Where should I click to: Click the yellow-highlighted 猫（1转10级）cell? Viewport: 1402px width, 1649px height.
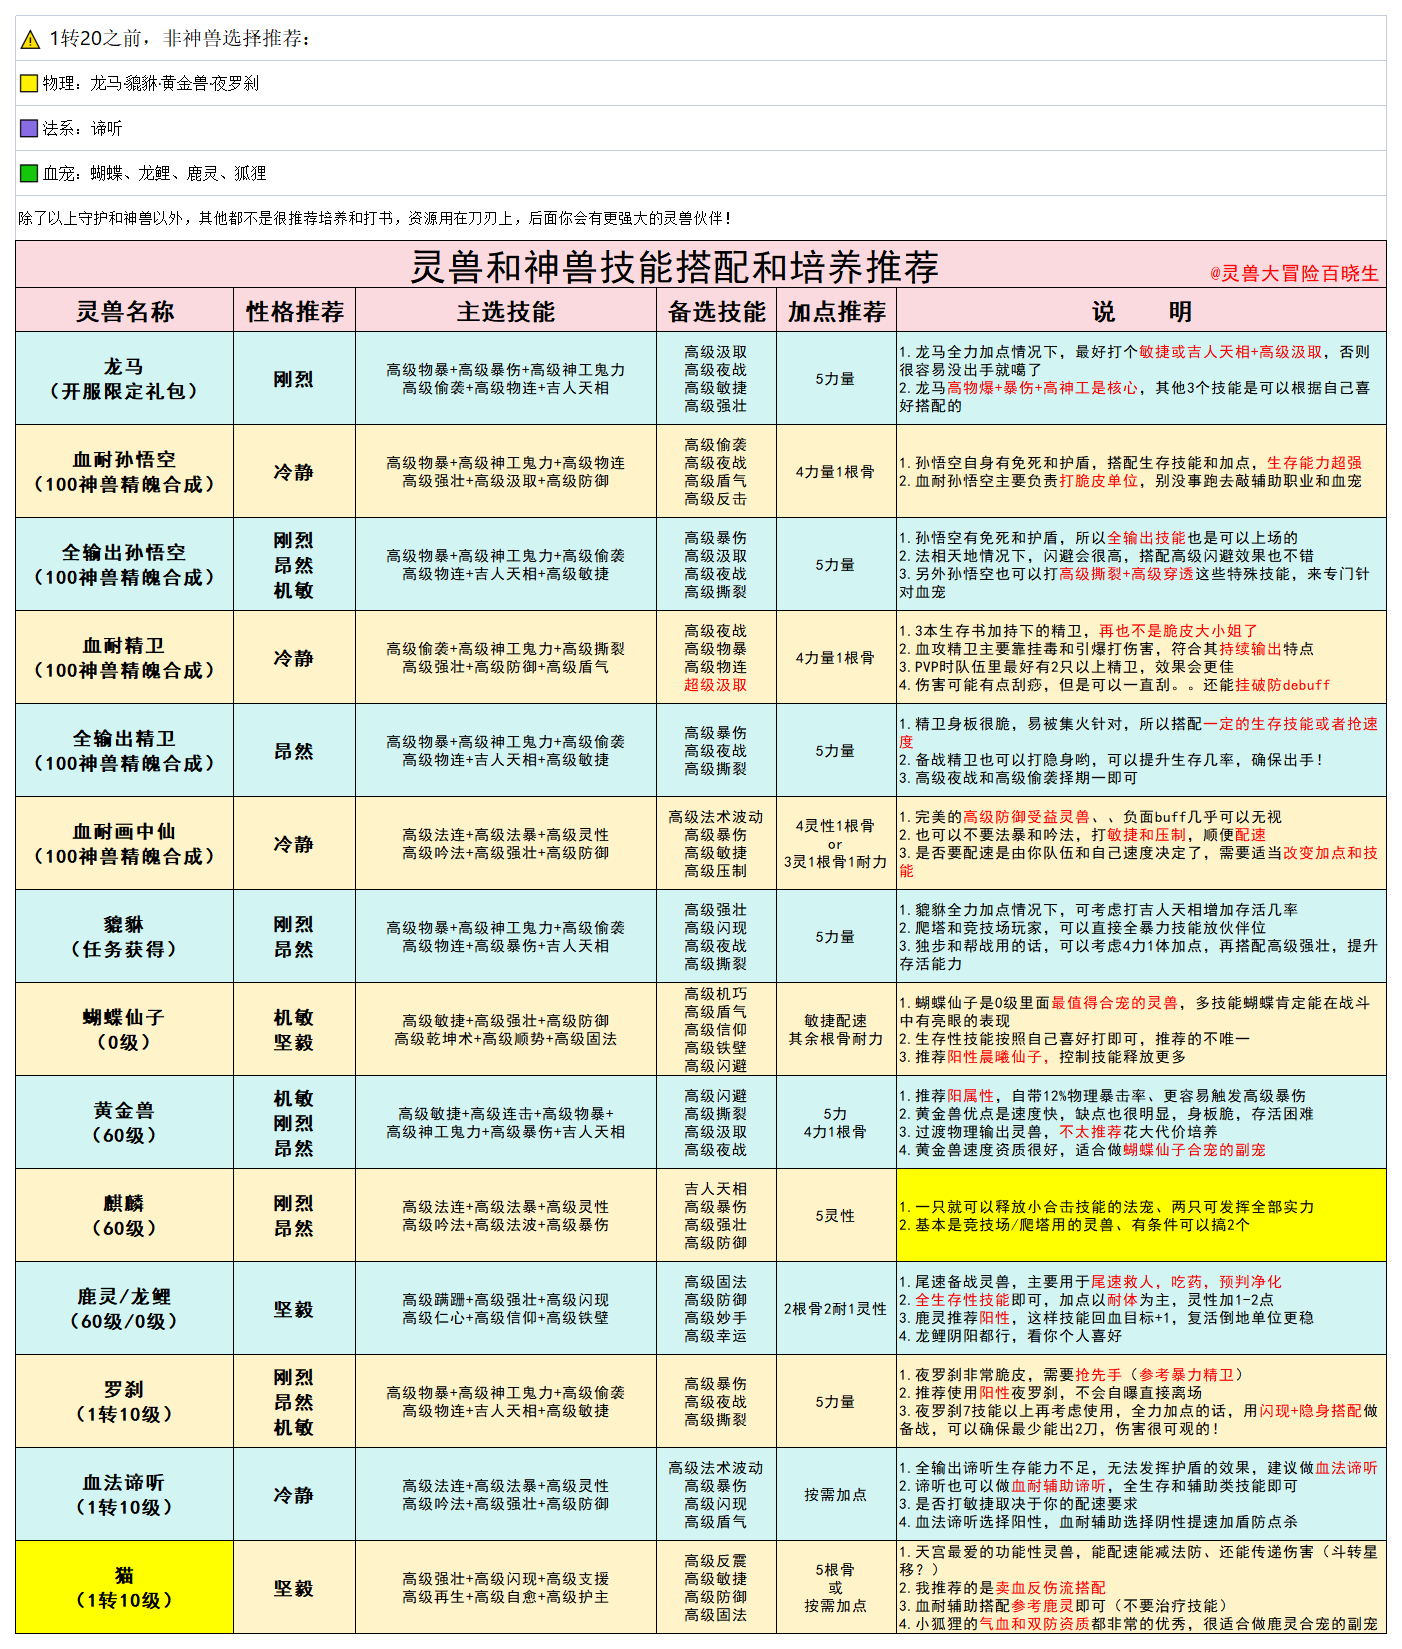pyautogui.click(x=125, y=1588)
